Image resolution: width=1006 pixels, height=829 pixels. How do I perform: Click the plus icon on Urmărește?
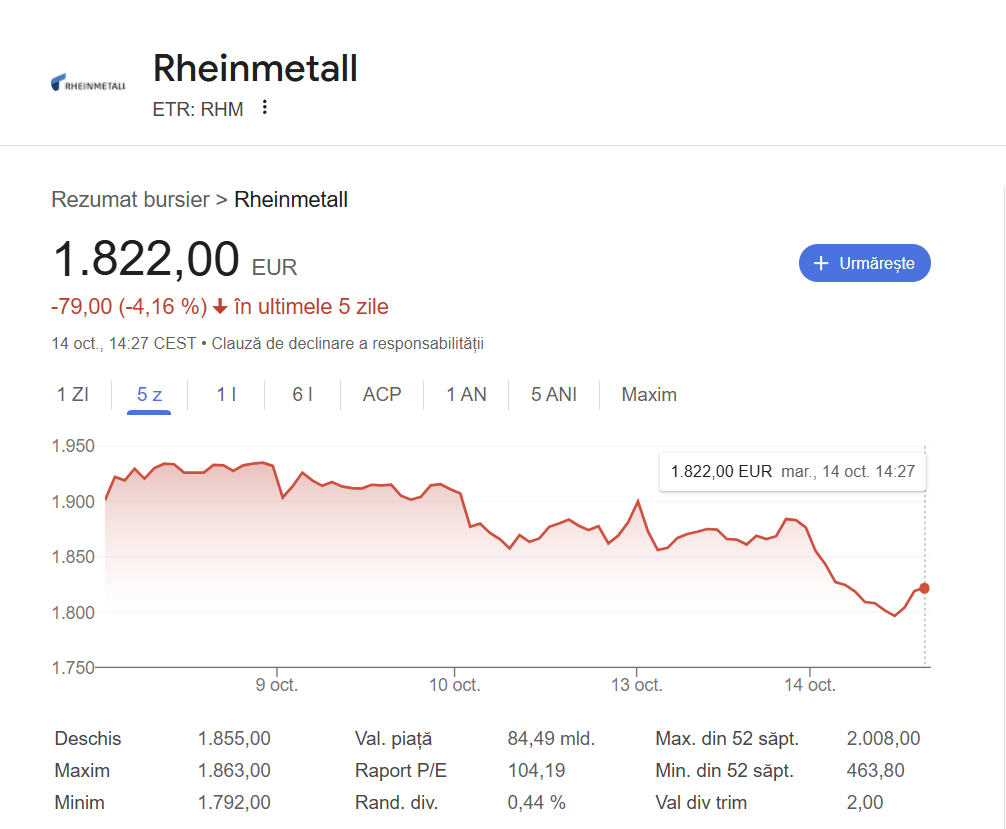click(x=821, y=263)
